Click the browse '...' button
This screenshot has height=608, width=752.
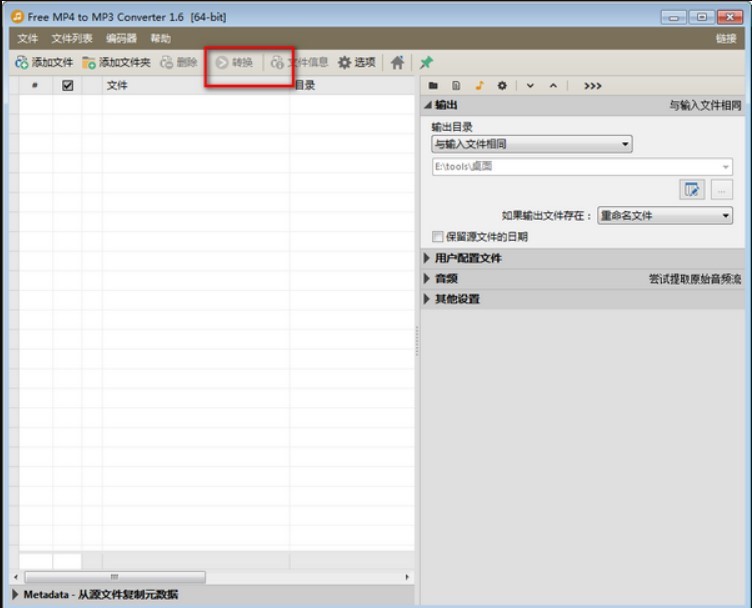click(721, 190)
